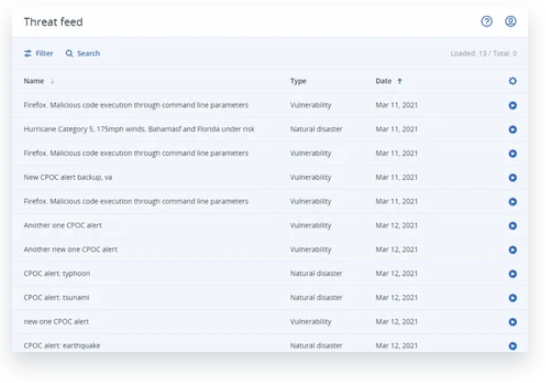This screenshot has width=546, height=383.
Task: Open the user account profile icon
Action: [x=510, y=22]
